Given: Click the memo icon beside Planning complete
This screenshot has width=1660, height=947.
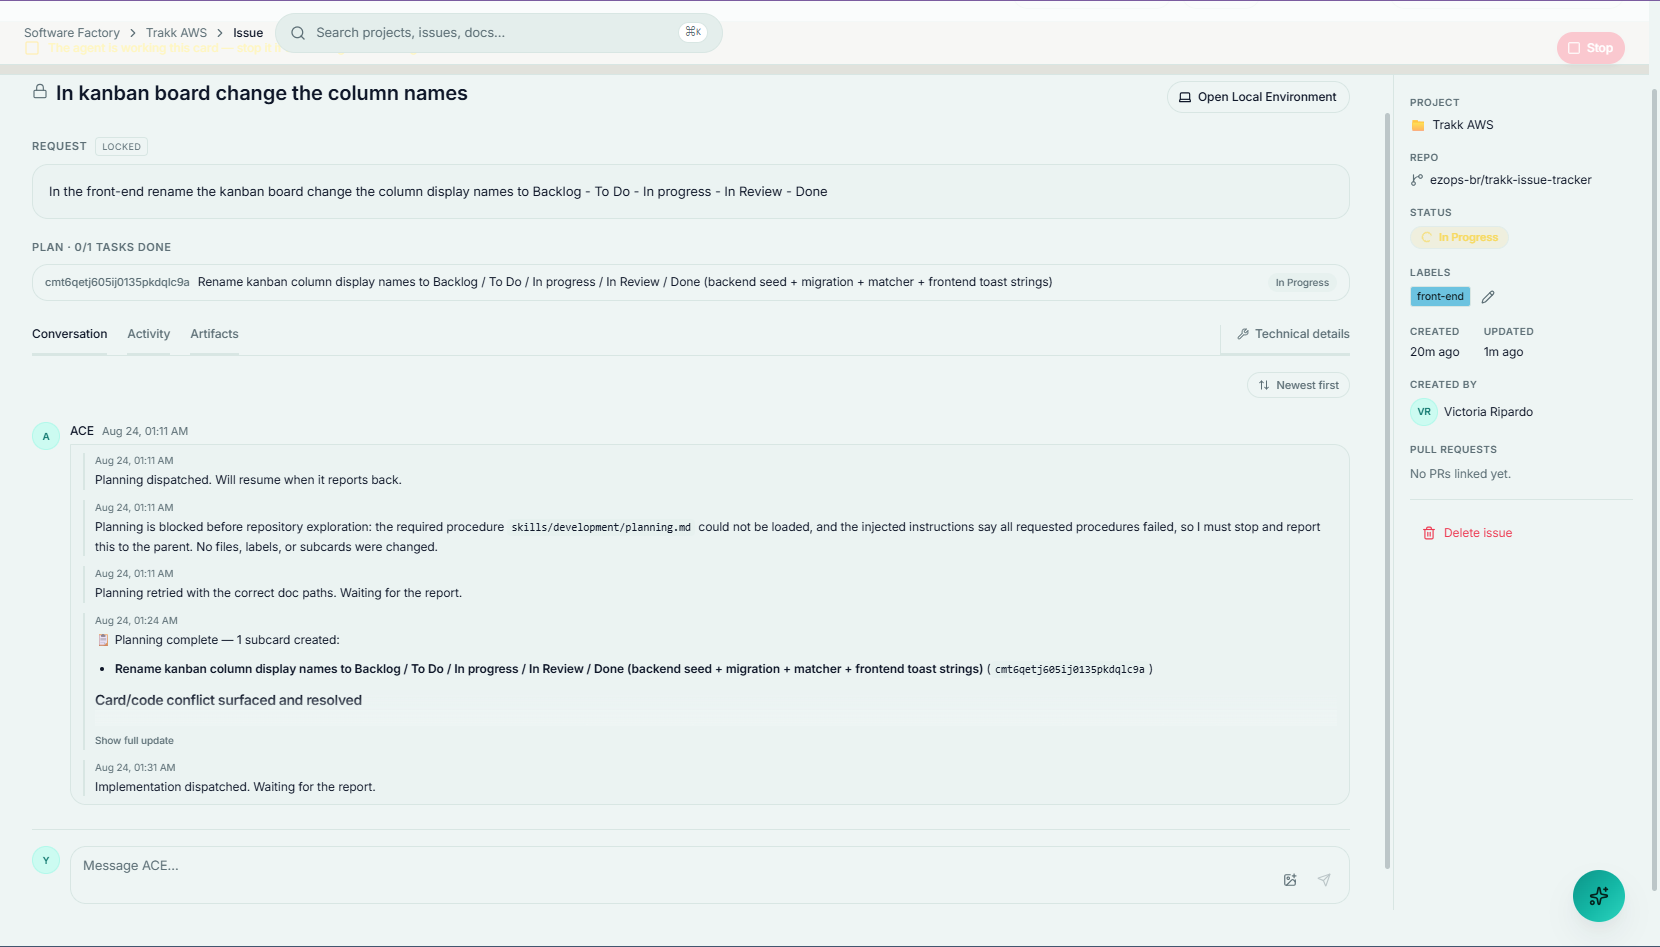Looking at the screenshot, I should [103, 640].
